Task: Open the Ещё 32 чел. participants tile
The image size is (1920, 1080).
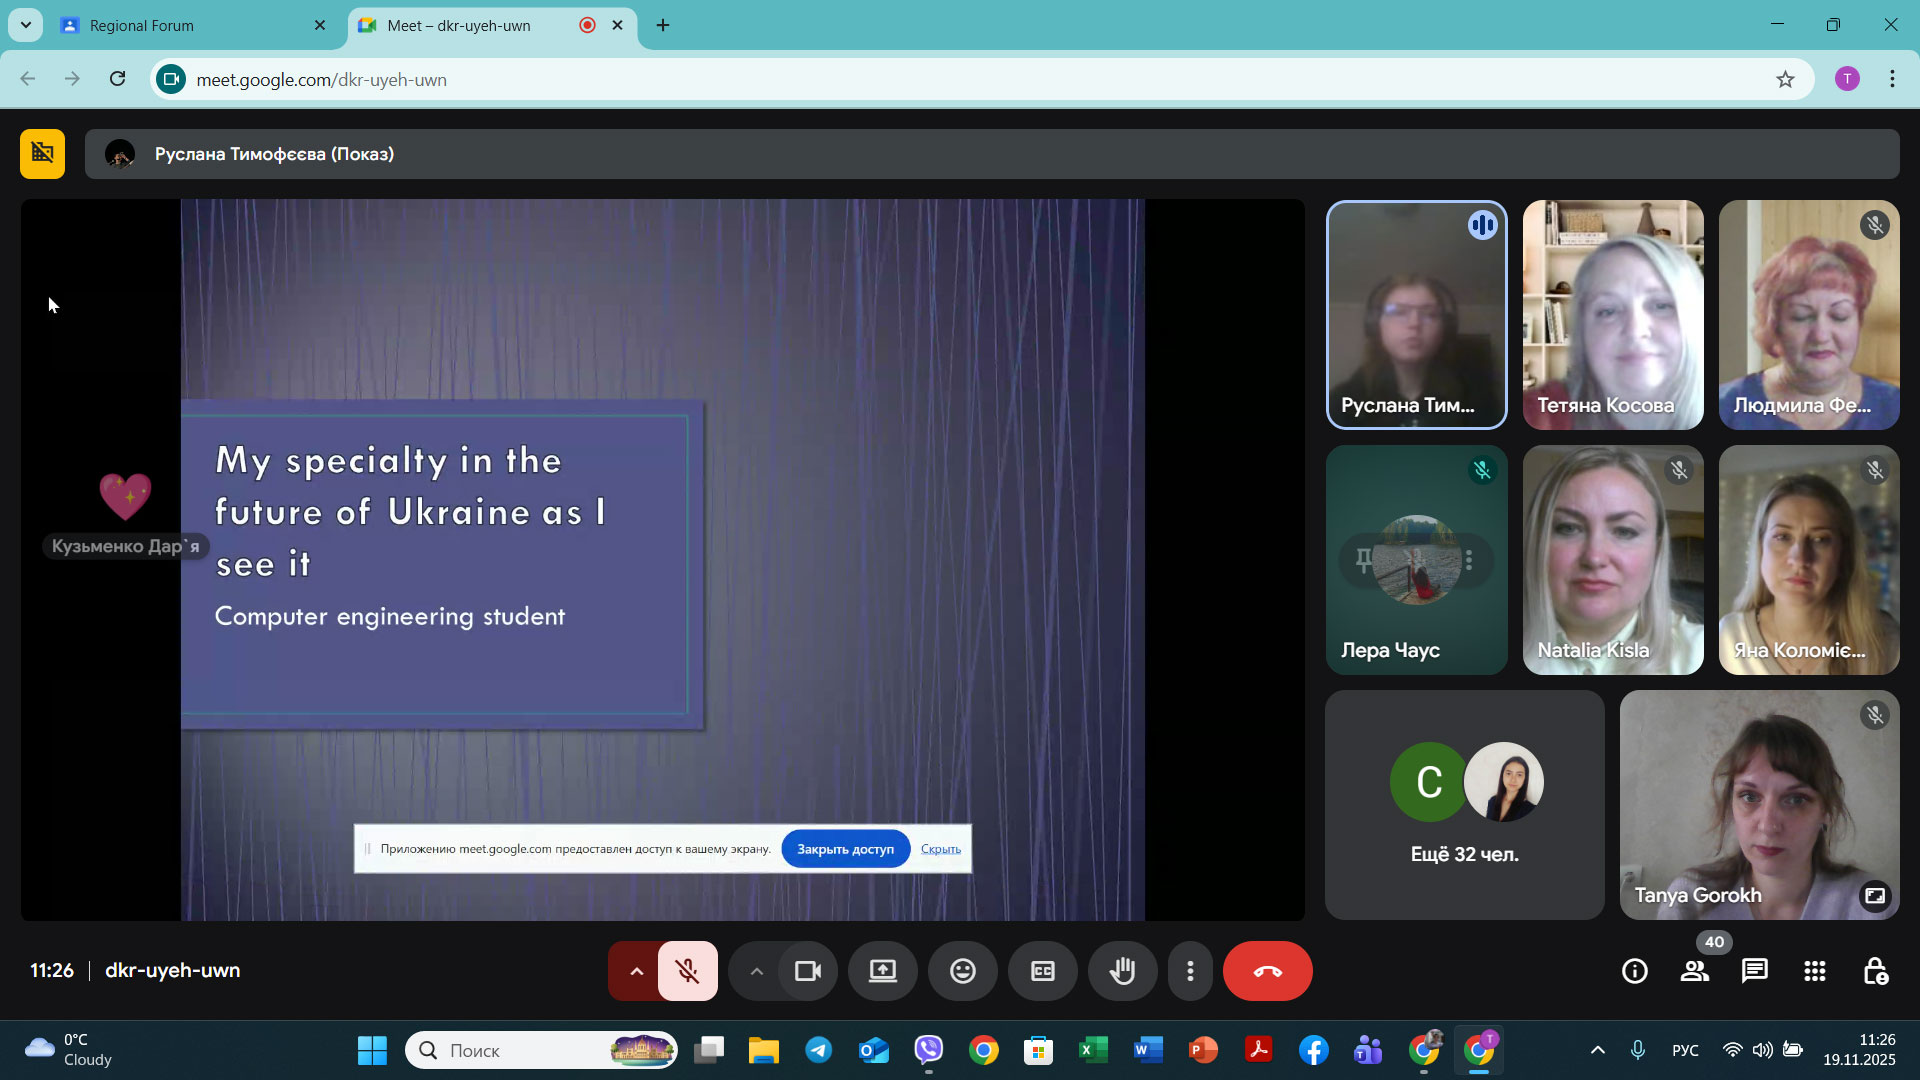Action: click(x=1464, y=805)
